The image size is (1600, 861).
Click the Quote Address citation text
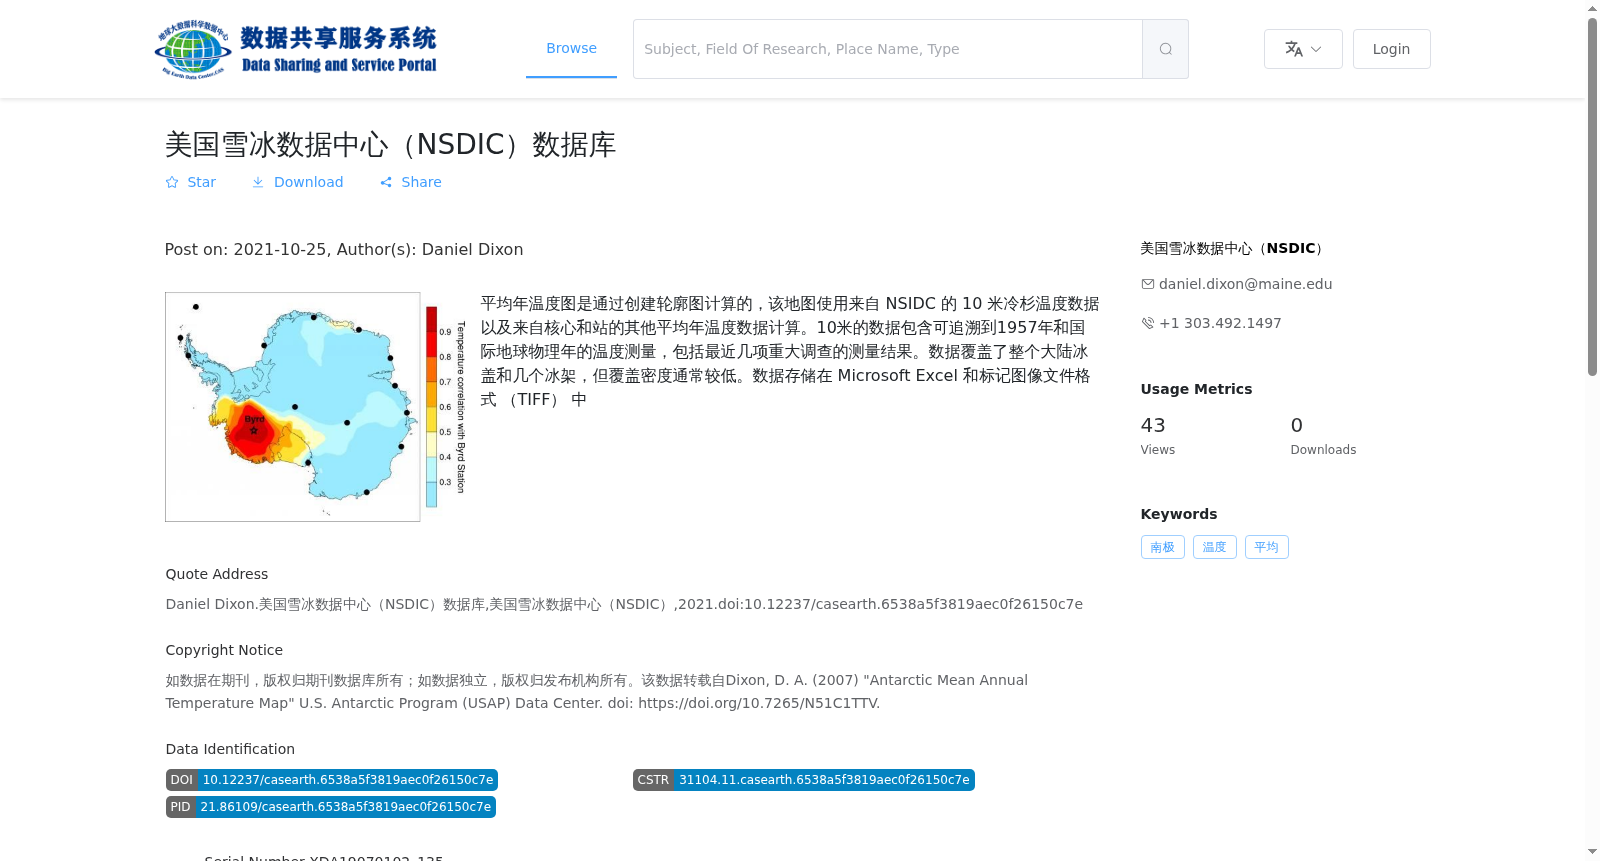pos(624,604)
